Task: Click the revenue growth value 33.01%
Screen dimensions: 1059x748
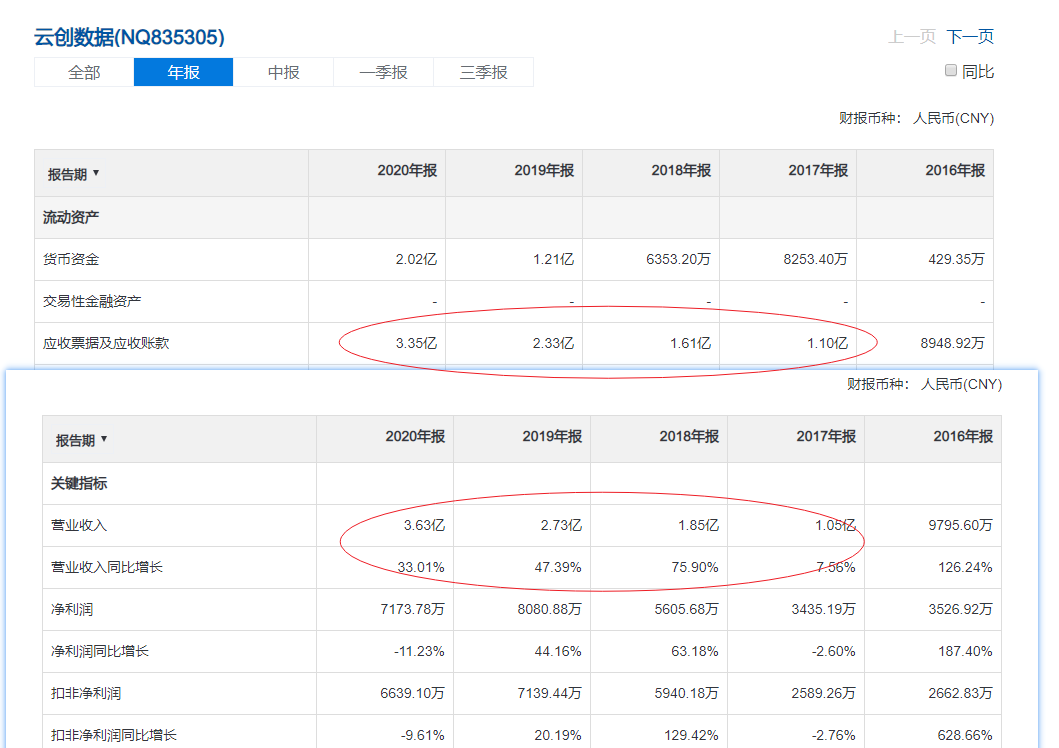Action: (x=421, y=567)
